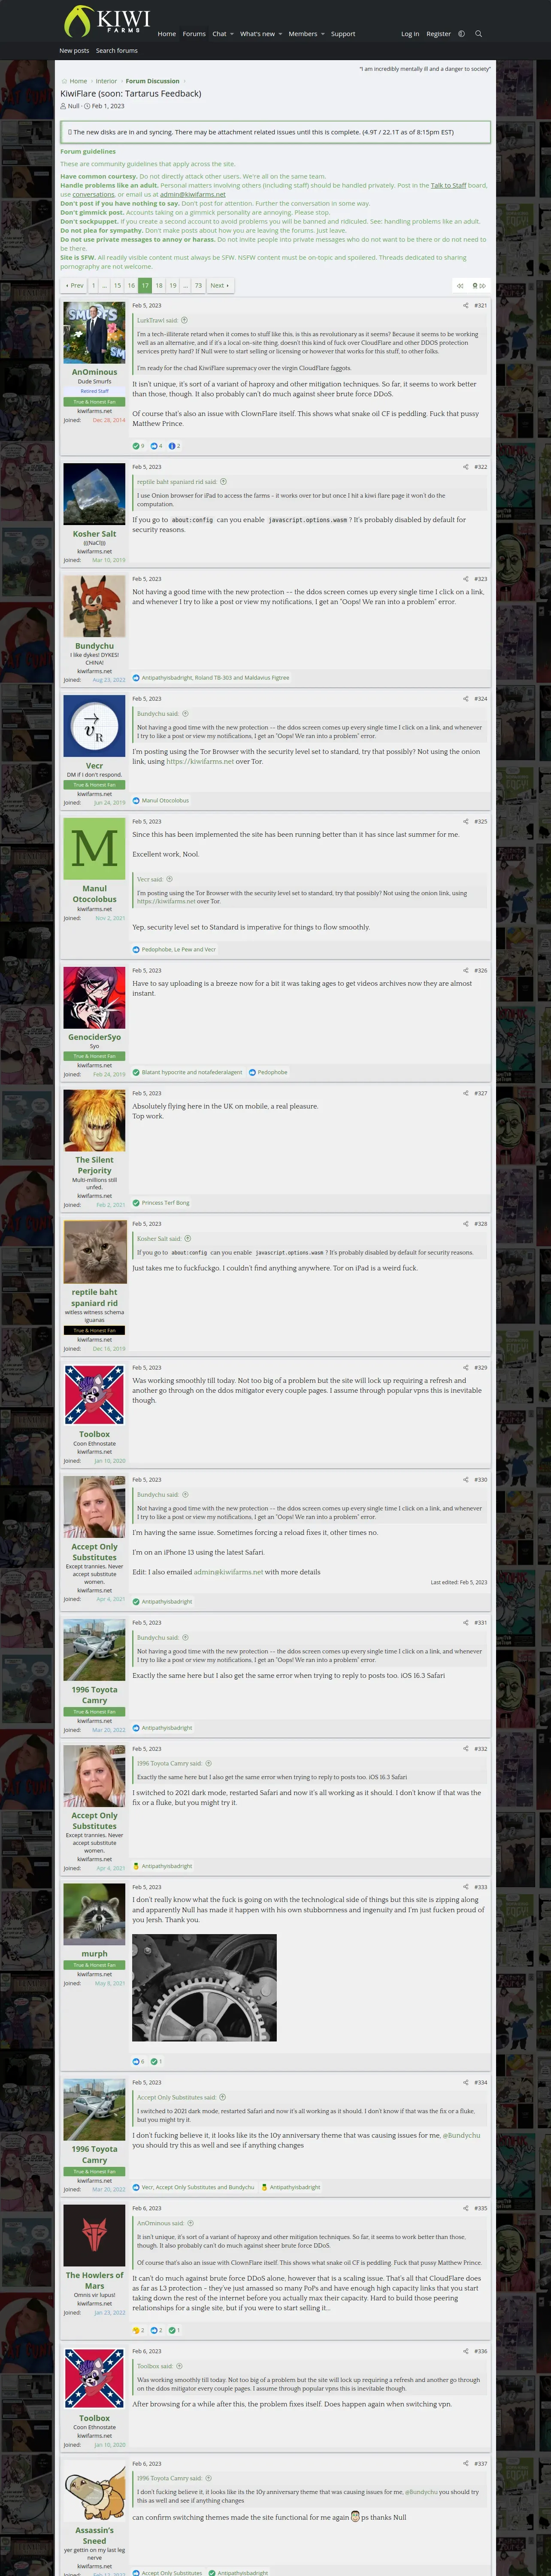The height and width of the screenshot is (2576, 551).
Task: Open the gears image in murph's post
Action: [204, 1988]
